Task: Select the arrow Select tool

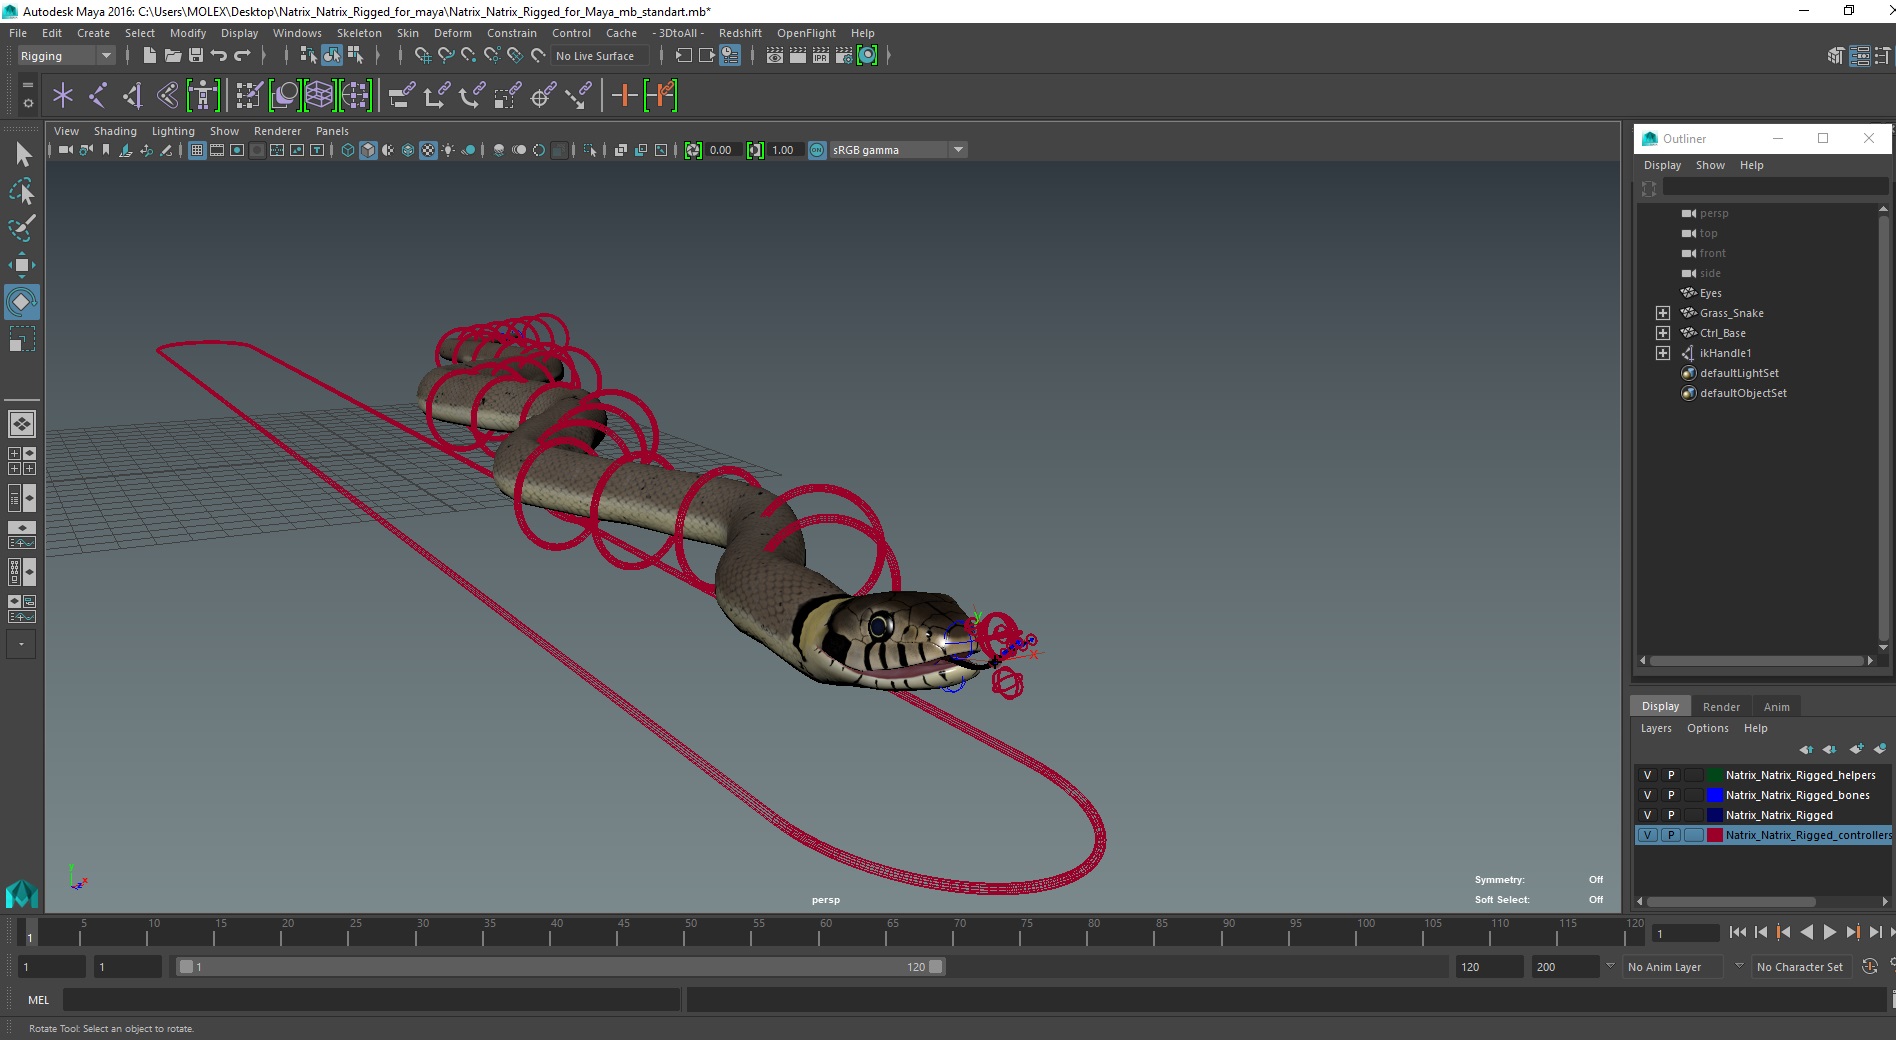Action: [22, 154]
